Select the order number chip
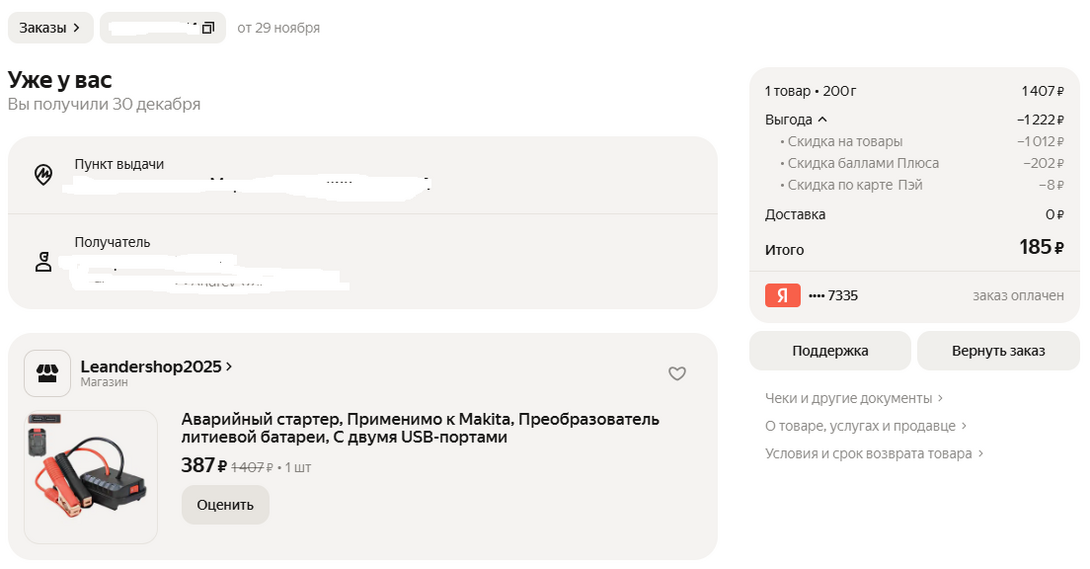1090x569 pixels. coord(163,28)
